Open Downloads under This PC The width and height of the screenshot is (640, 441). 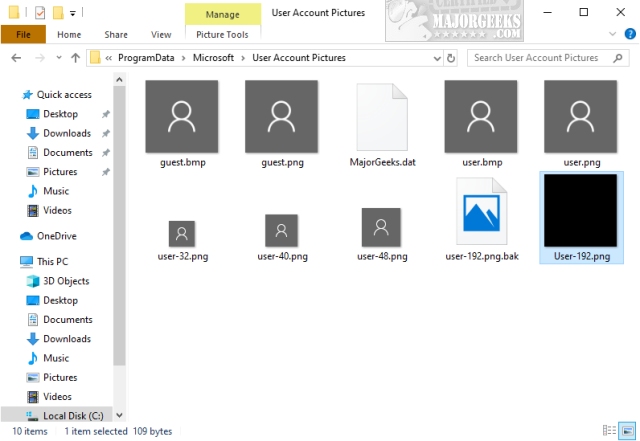coord(59,339)
